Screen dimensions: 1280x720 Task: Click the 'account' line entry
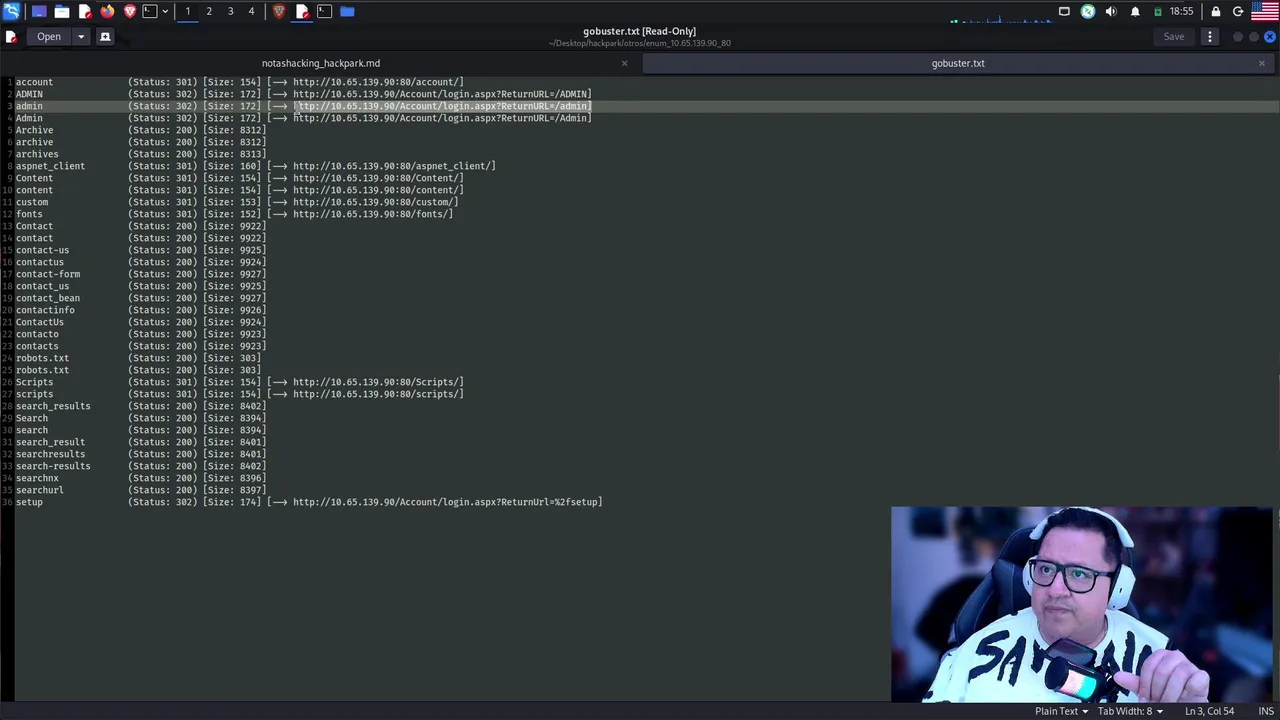click(34, 82)
